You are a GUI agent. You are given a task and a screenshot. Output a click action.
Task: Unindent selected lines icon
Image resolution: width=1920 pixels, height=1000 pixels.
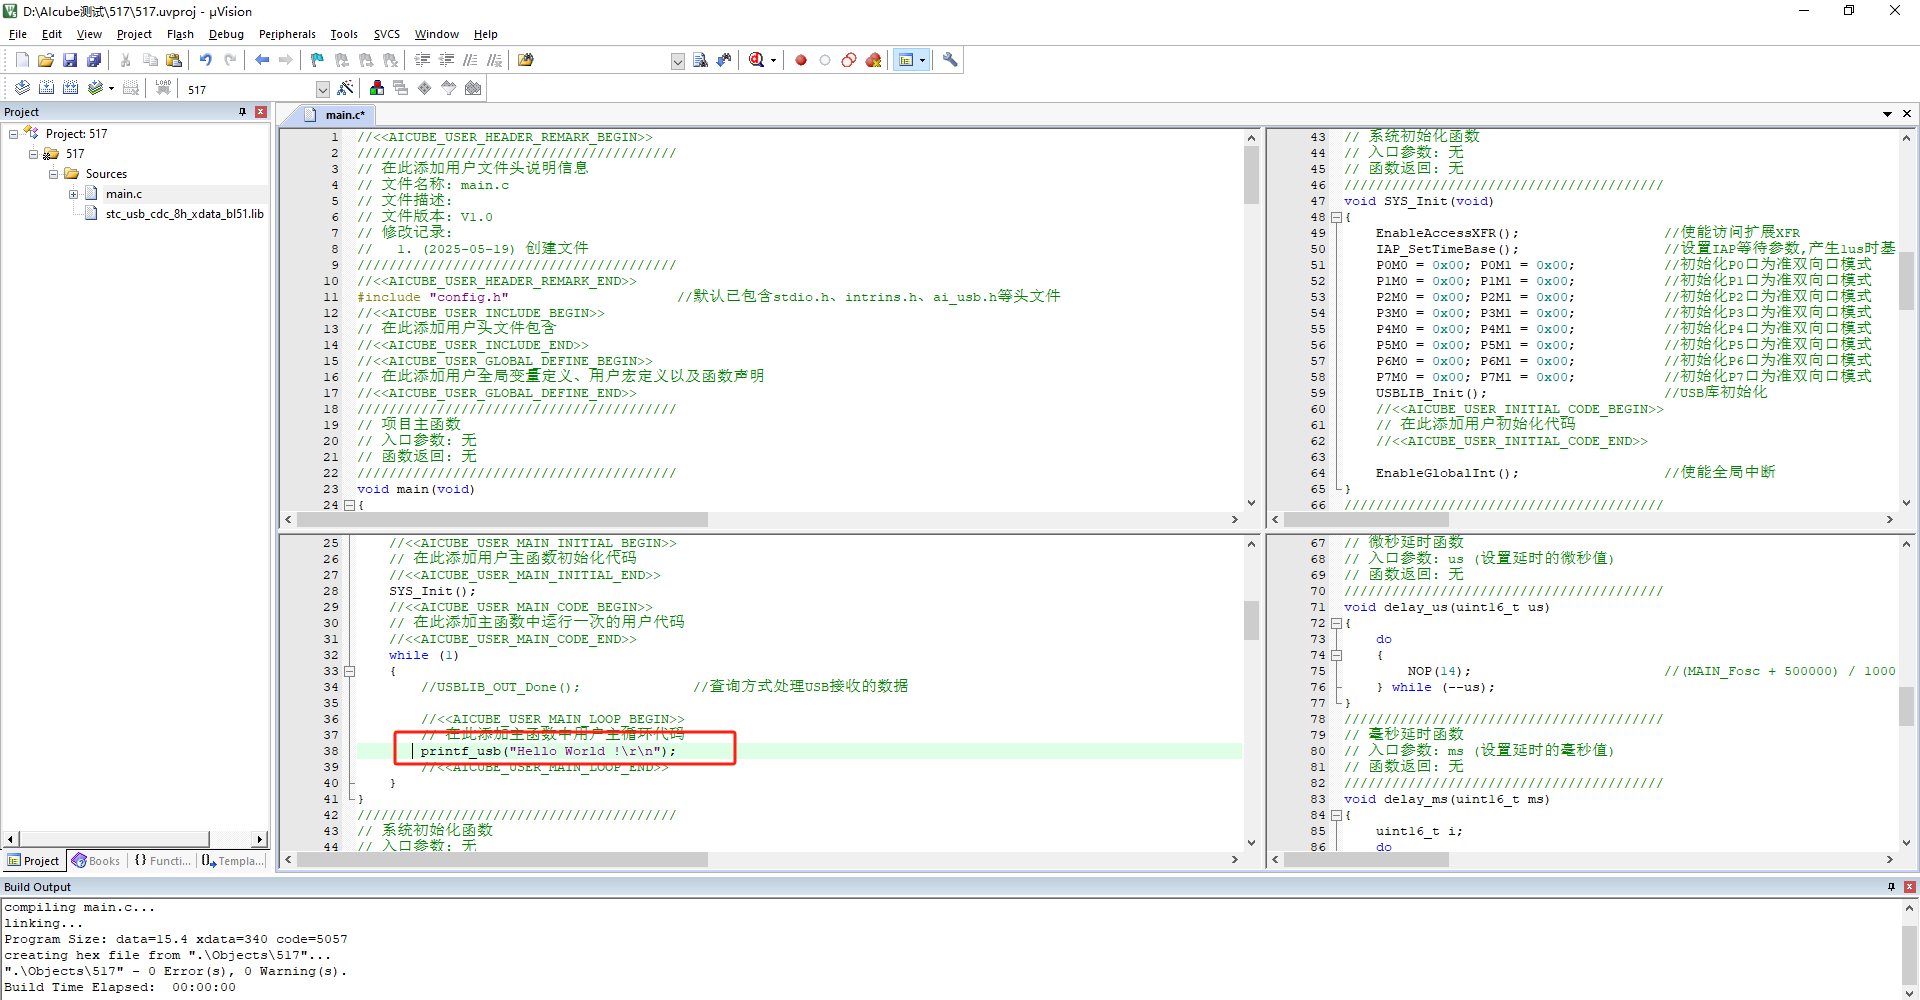[x=446, y=60]
